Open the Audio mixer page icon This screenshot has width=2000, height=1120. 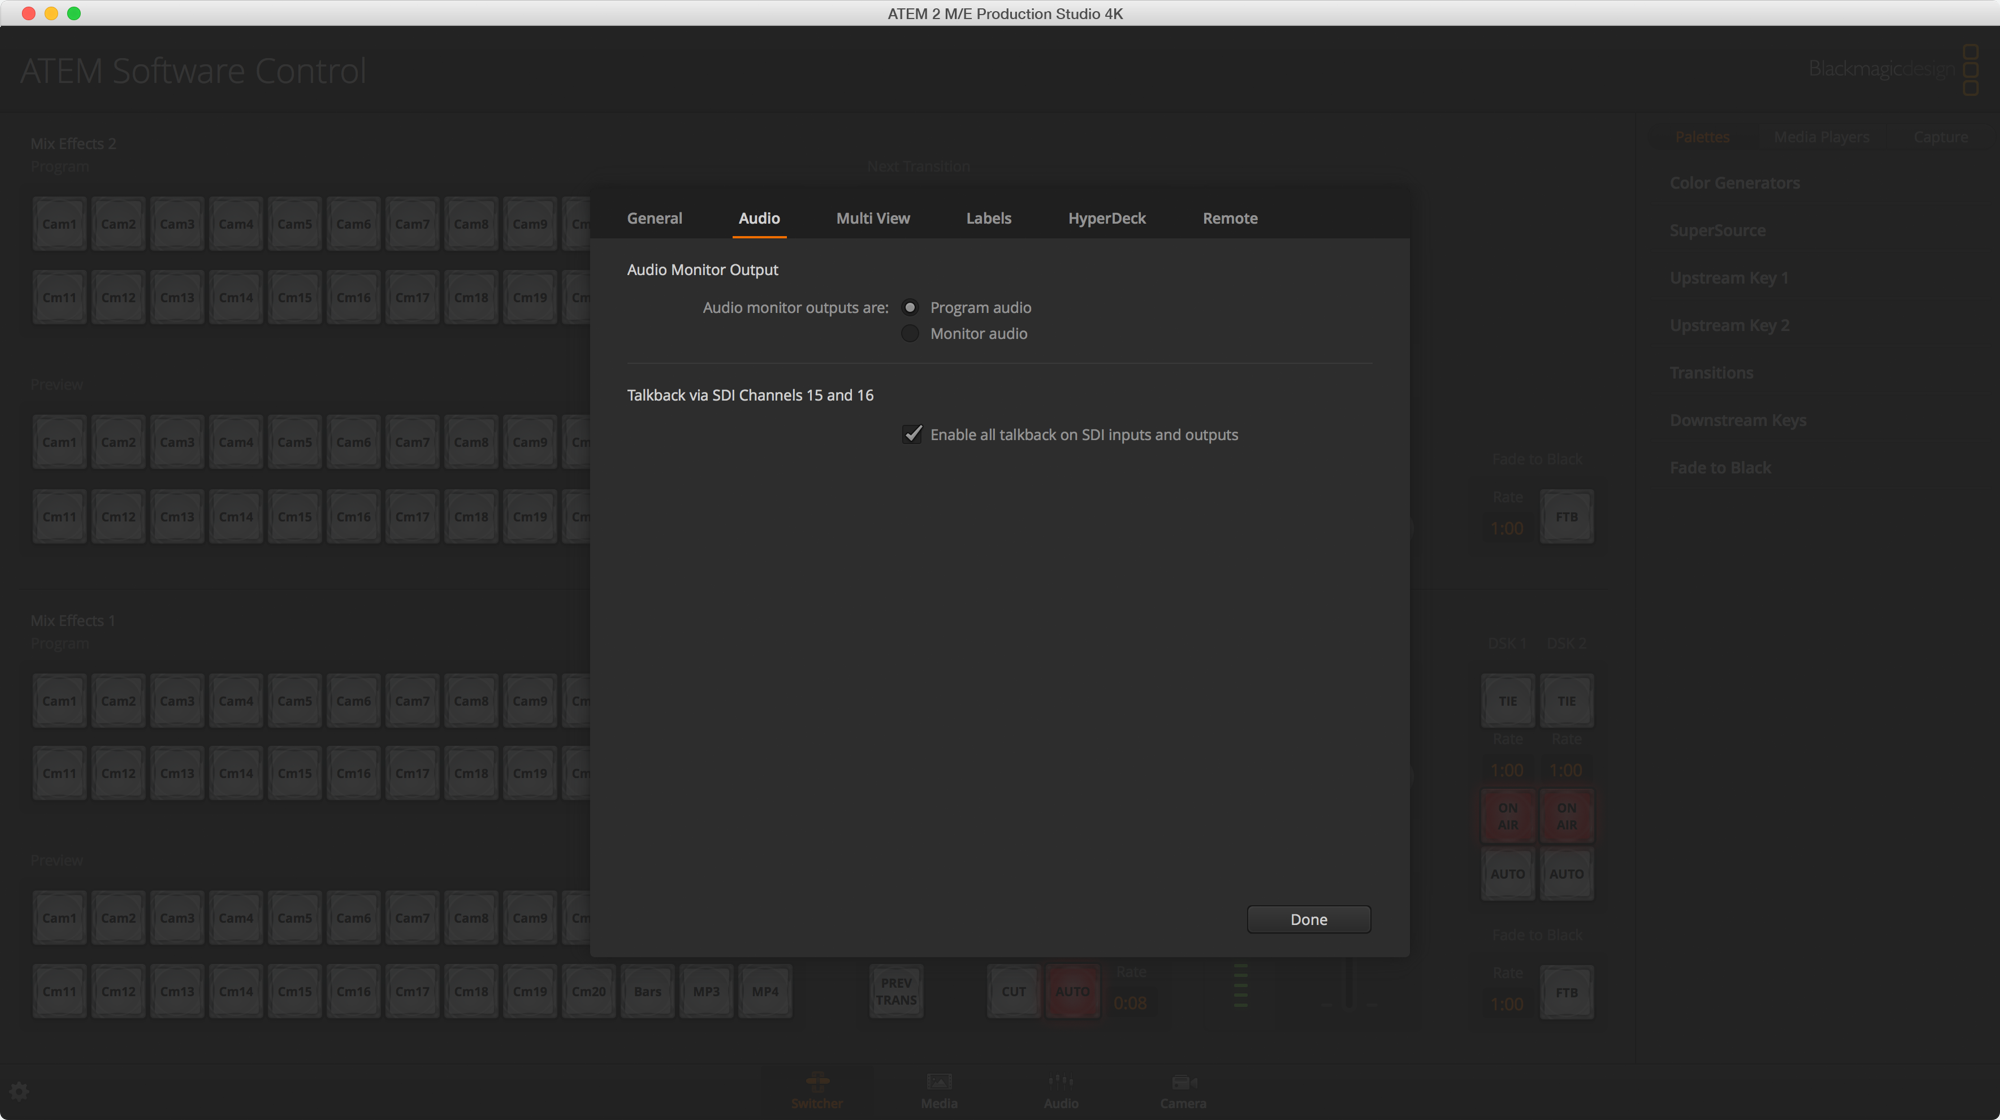pos(1059,1090)
